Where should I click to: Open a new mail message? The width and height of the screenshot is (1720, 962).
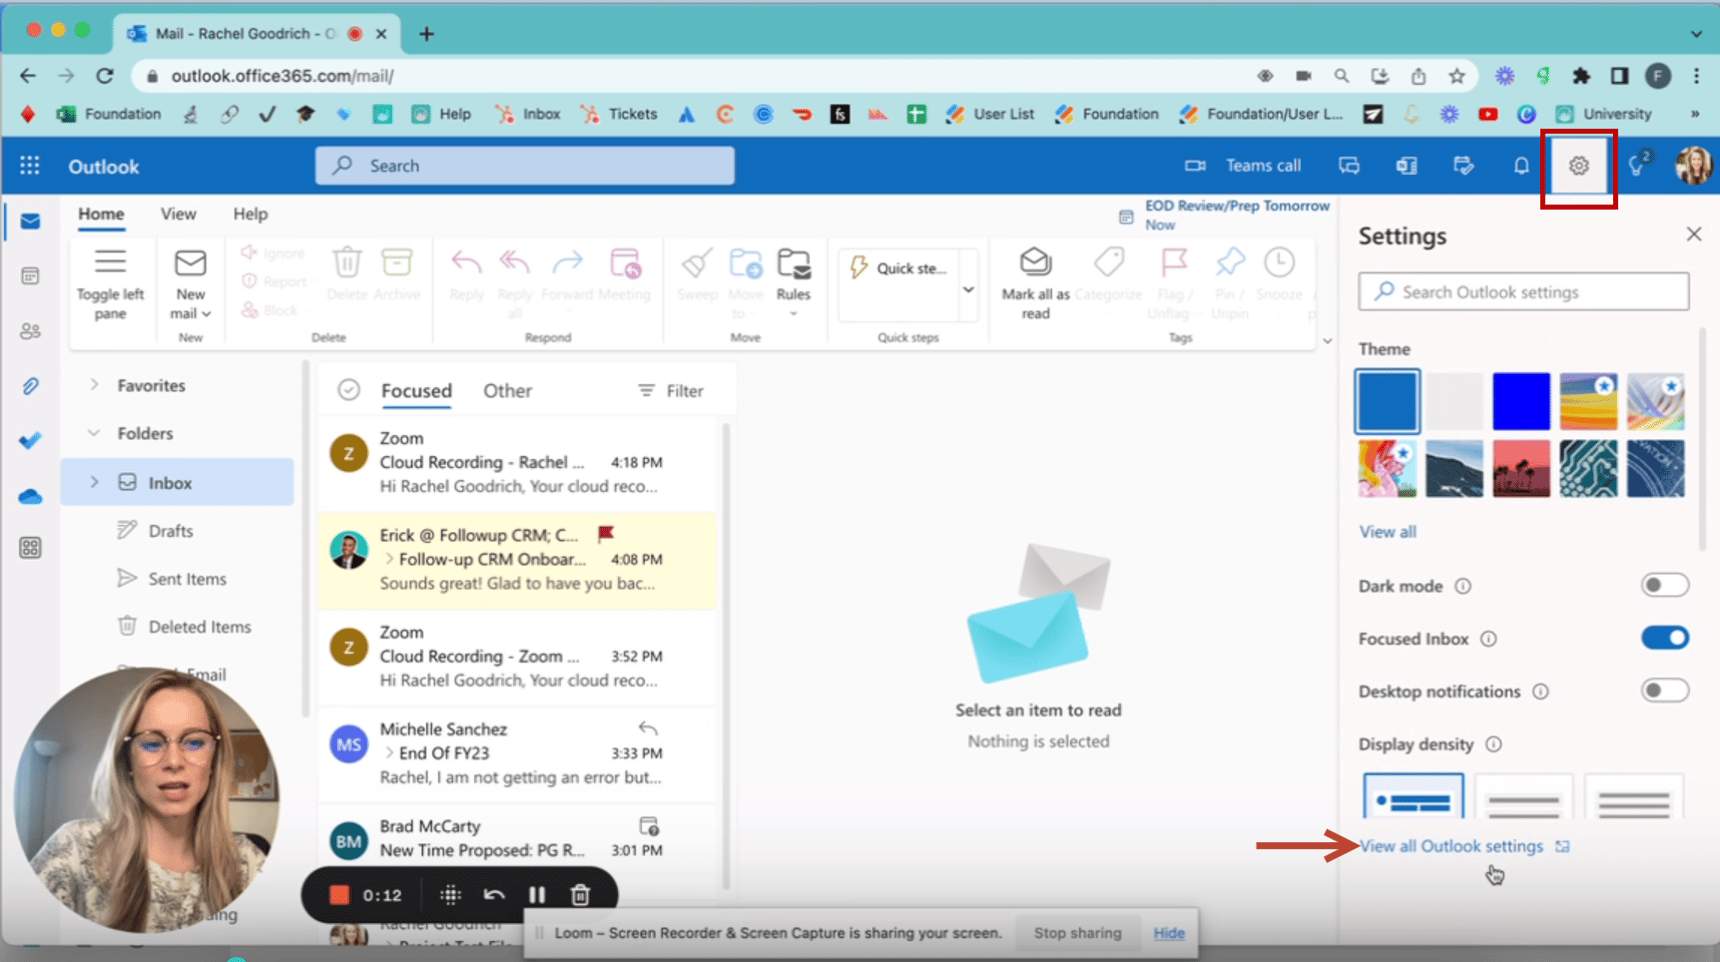pos(189,275)
